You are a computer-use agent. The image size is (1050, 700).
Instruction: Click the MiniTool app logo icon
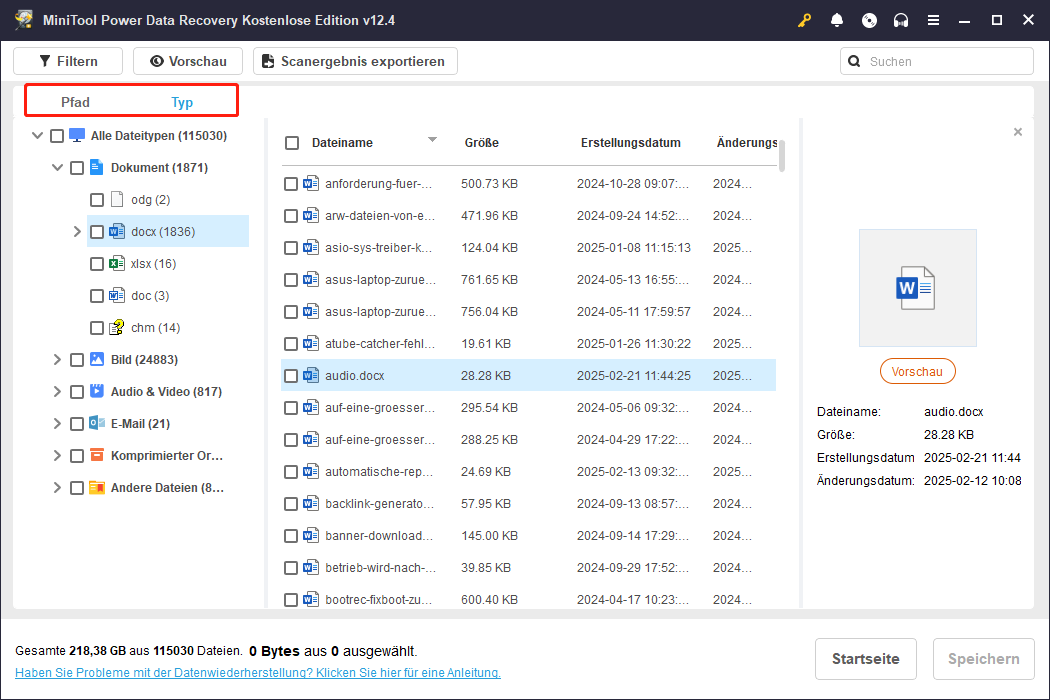pos(24,19)
